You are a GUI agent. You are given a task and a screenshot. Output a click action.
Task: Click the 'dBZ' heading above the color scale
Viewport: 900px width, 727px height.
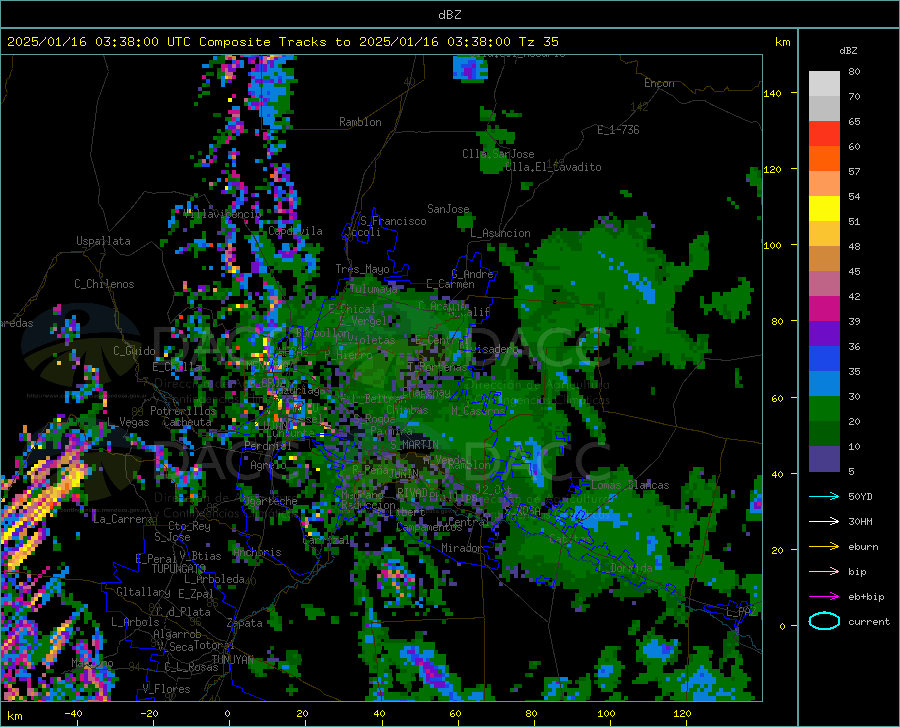pyautogui.click(x=848, y=50)
